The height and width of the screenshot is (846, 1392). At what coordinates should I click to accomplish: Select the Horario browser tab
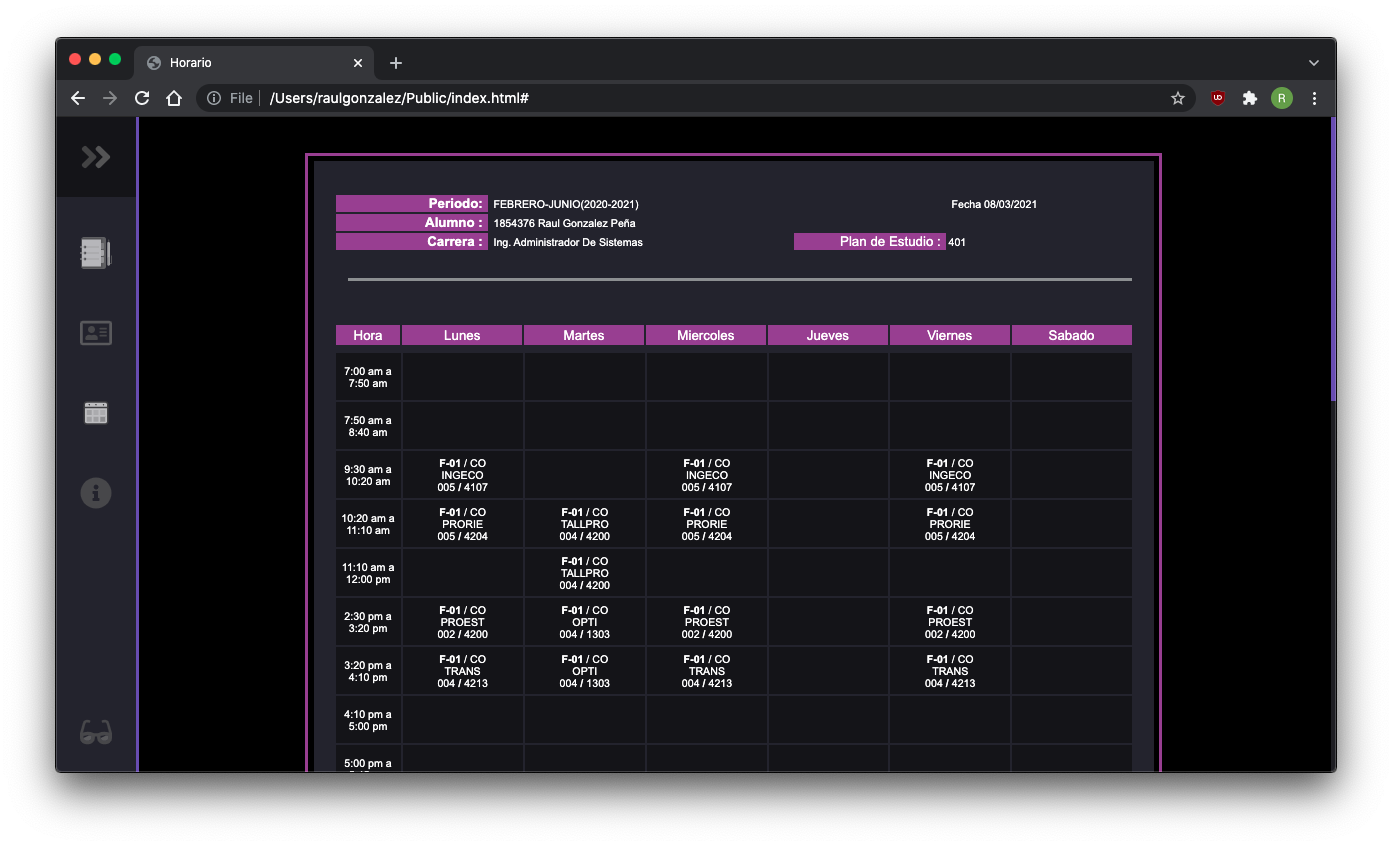(254, 63)
